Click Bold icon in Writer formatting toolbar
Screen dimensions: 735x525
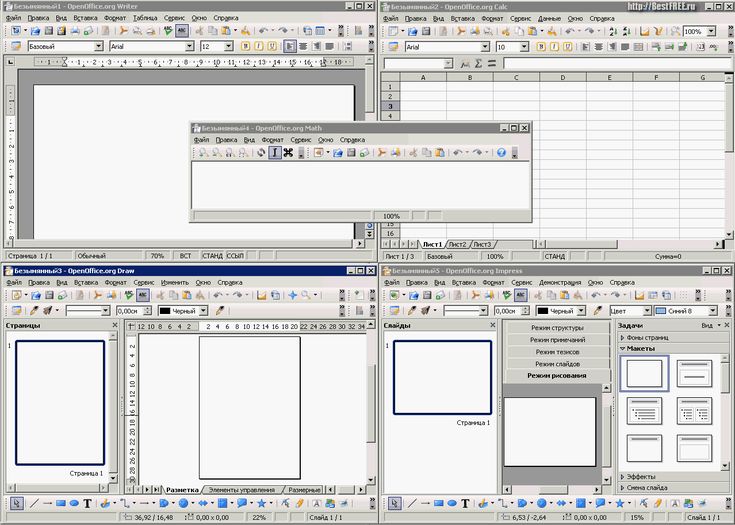coord(245,46)
